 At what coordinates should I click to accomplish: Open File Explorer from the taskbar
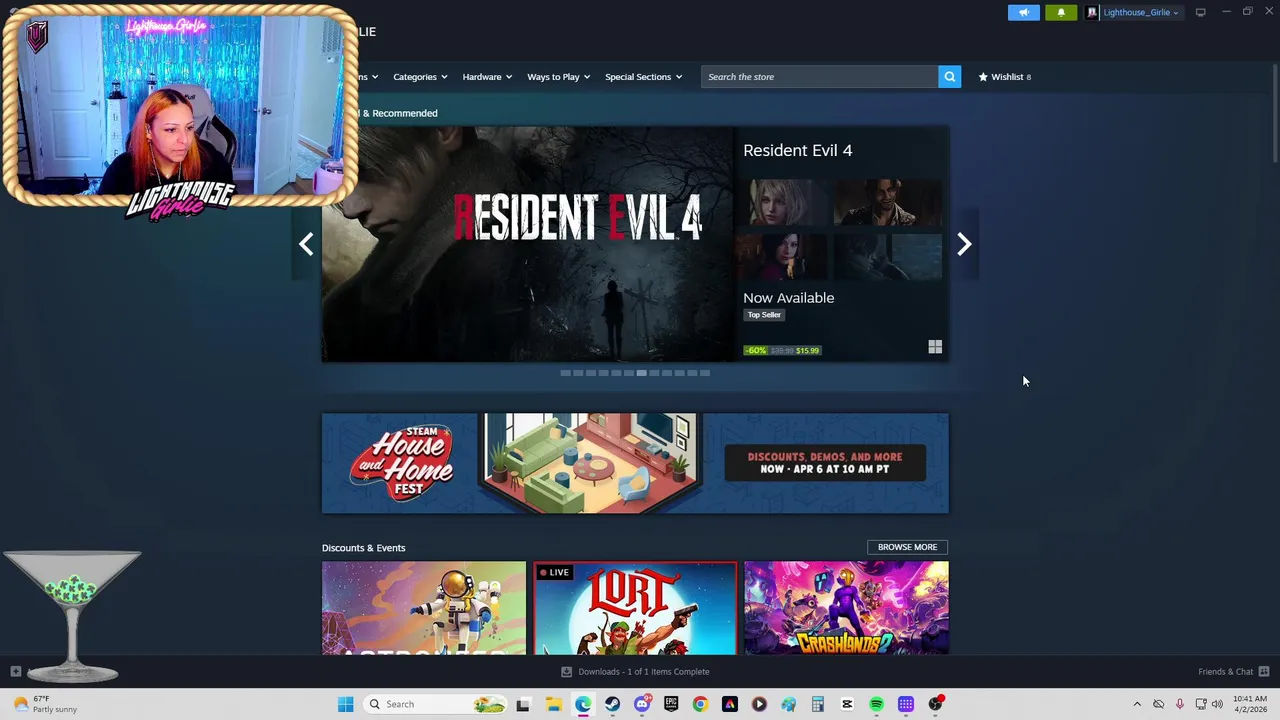(553, 704)
